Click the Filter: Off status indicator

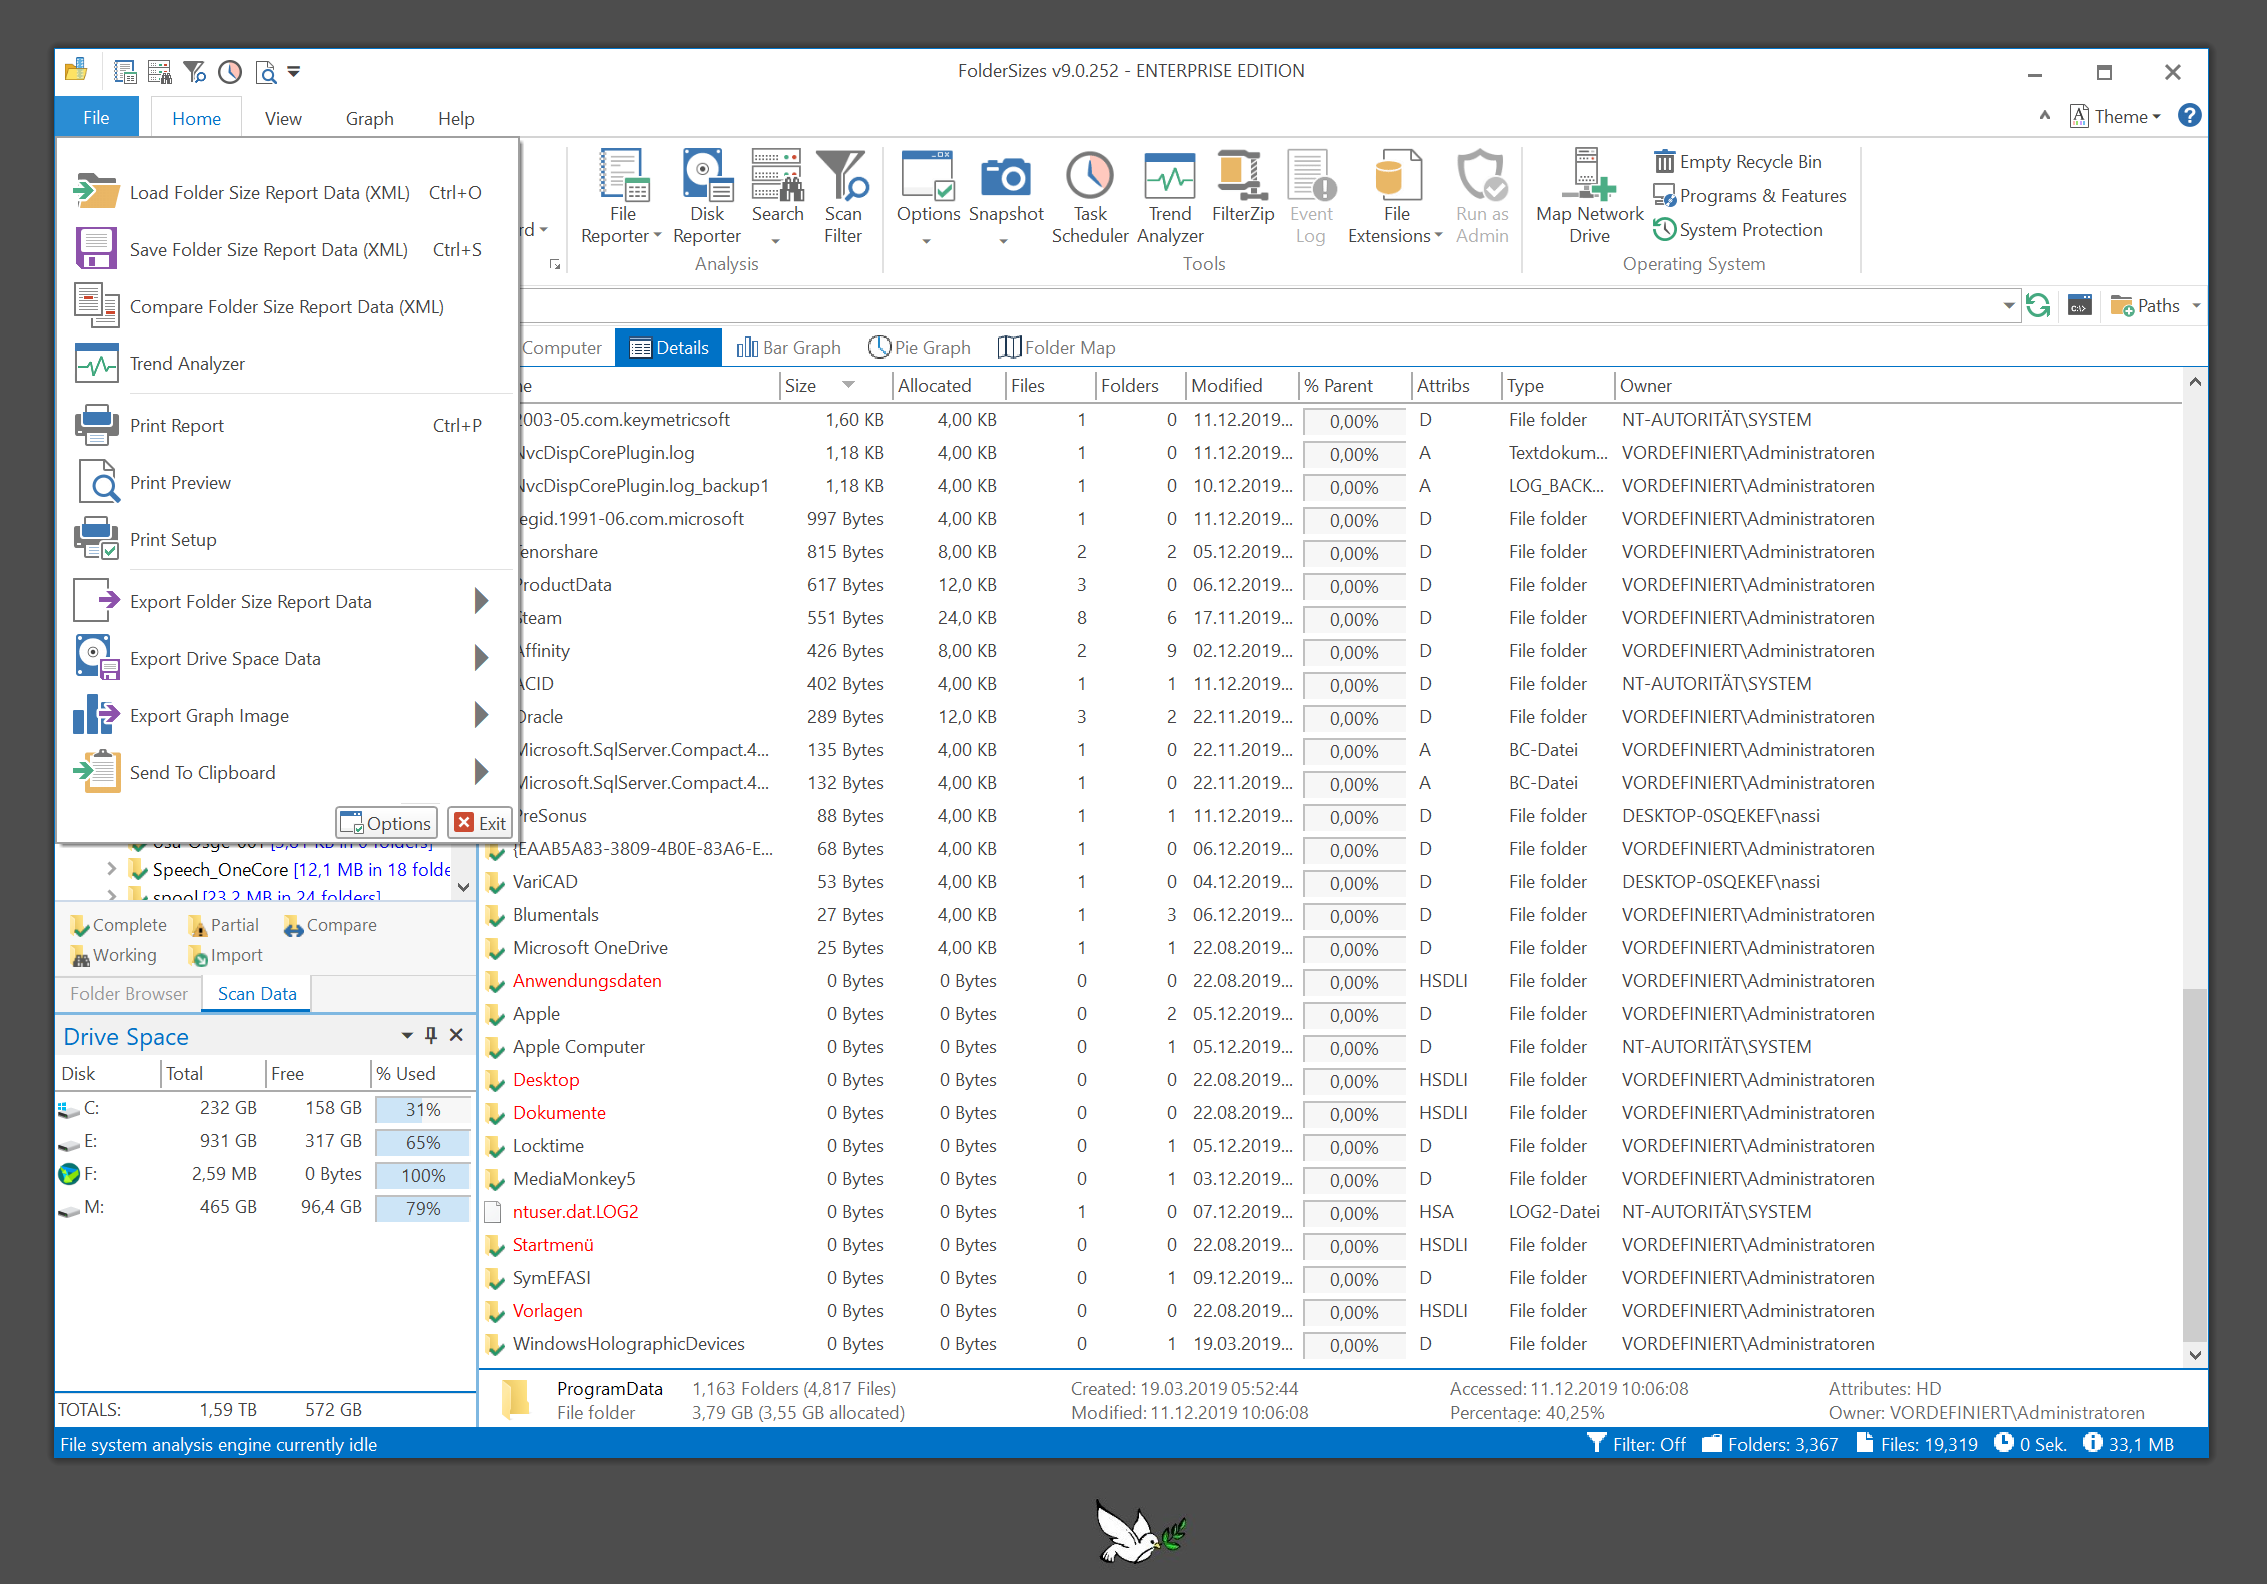pos(1636,1444)
